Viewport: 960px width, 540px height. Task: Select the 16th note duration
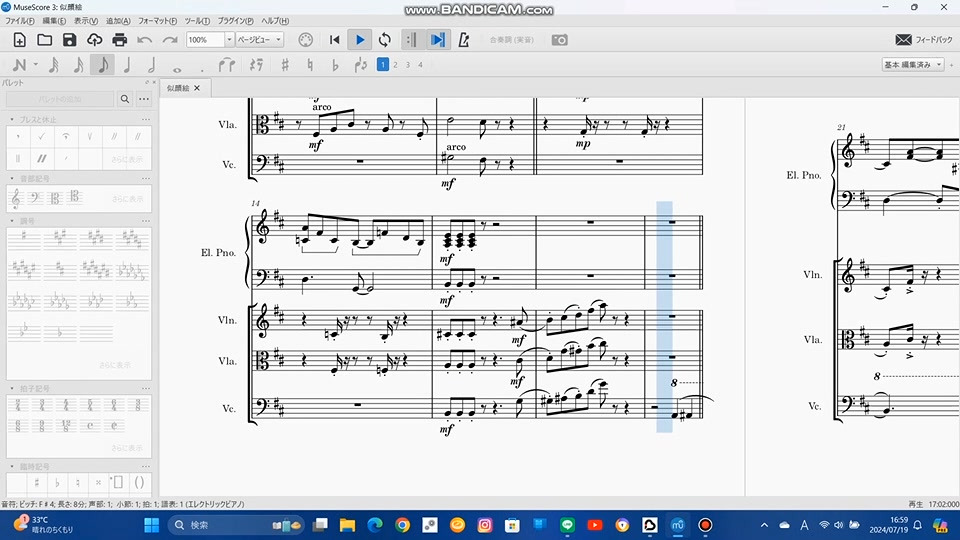(78, 65)
